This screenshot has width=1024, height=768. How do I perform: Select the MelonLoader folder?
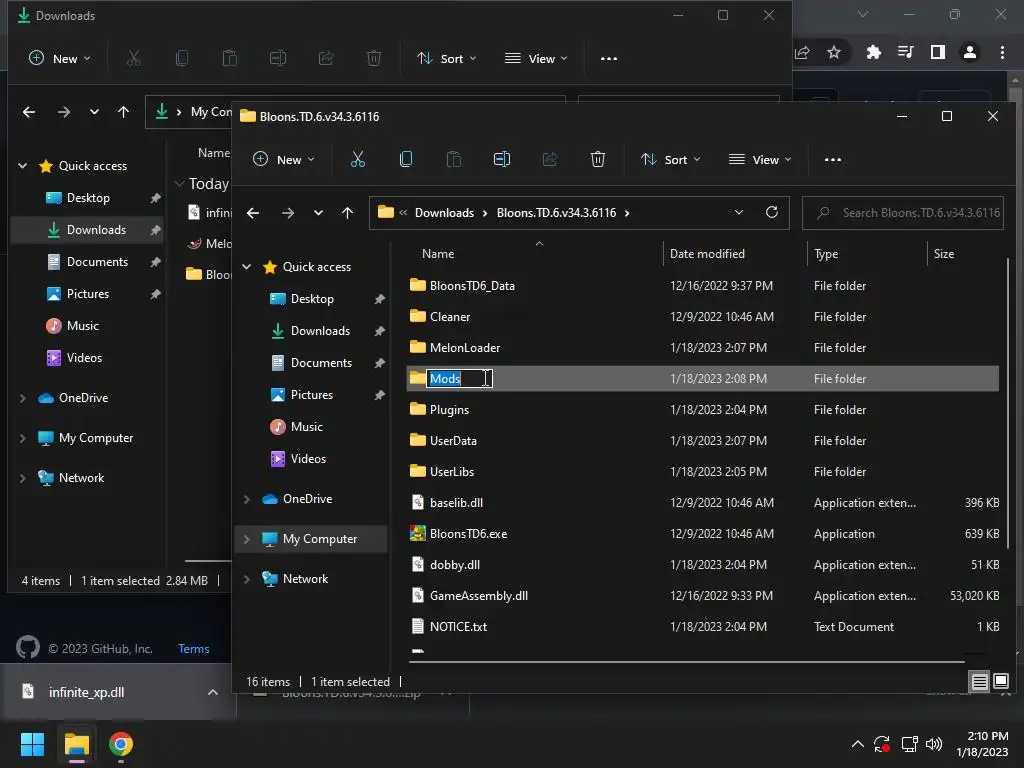pyautogui.click(x=703, y=347)
